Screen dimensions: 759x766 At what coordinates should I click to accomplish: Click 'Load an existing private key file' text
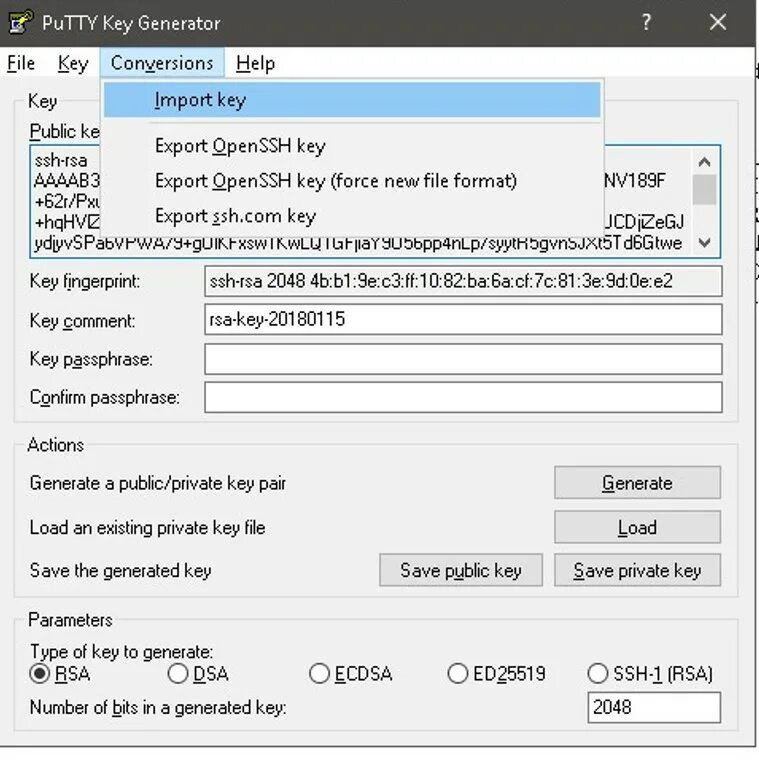pos(148,528)
